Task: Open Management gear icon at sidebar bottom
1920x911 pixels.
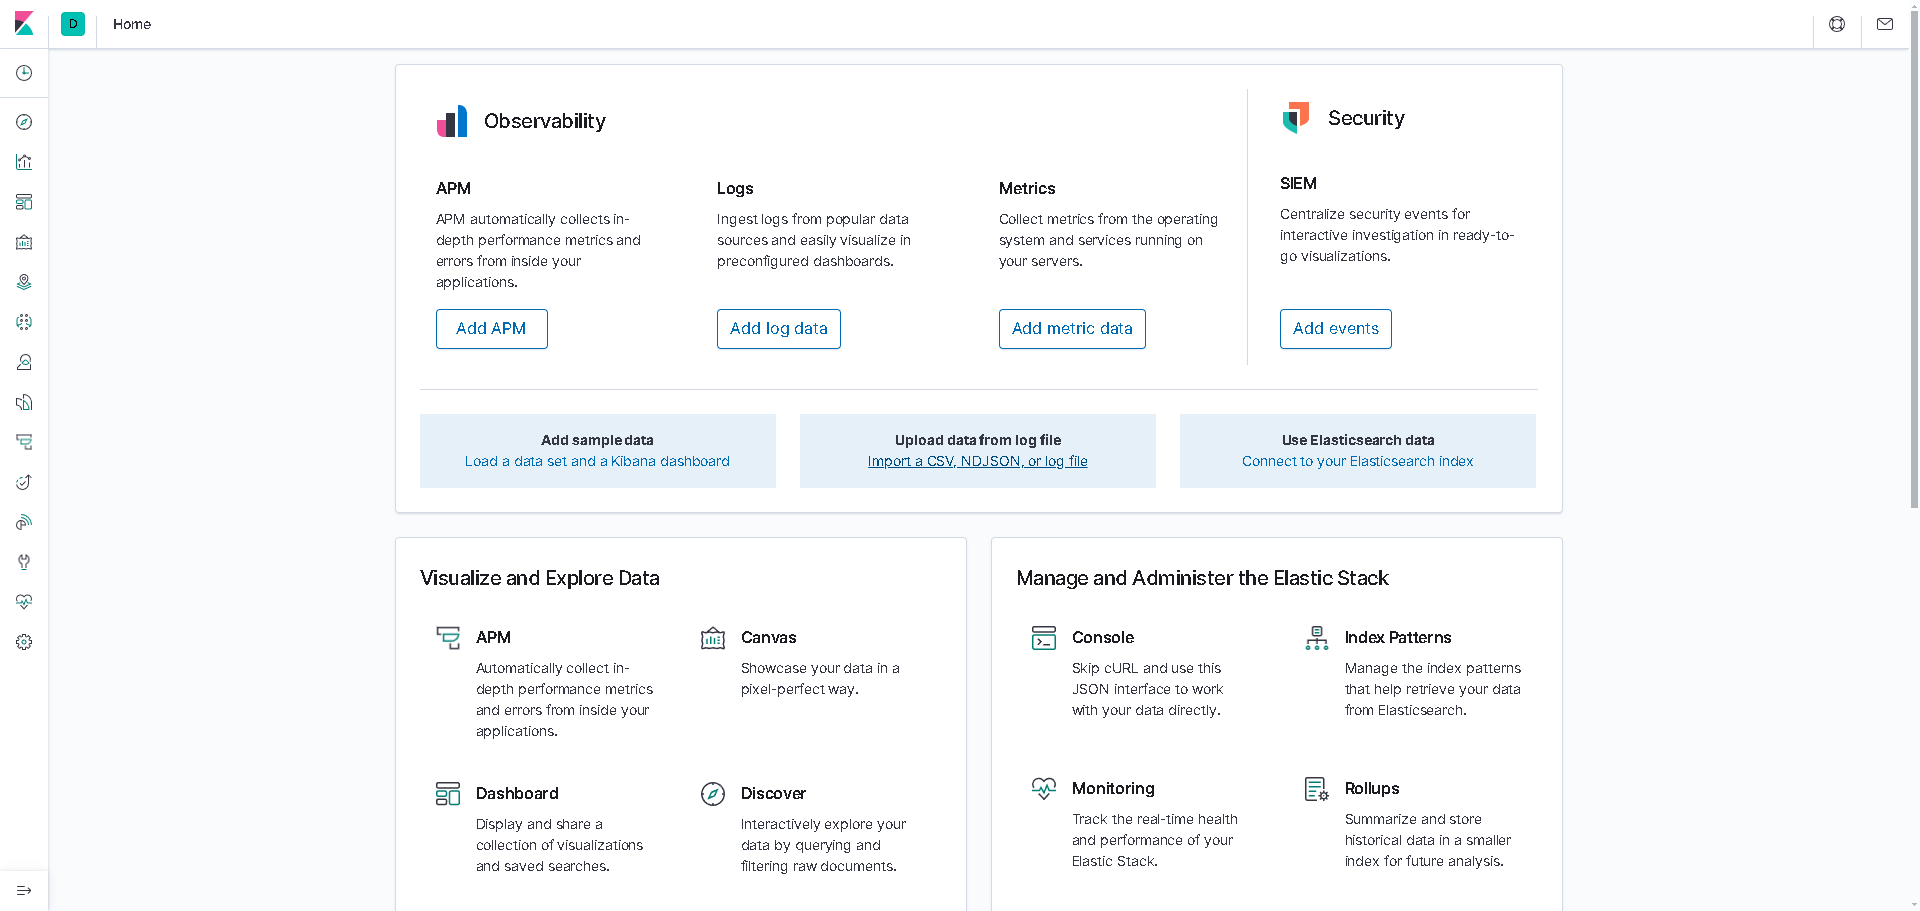Action: pos(24,642)
